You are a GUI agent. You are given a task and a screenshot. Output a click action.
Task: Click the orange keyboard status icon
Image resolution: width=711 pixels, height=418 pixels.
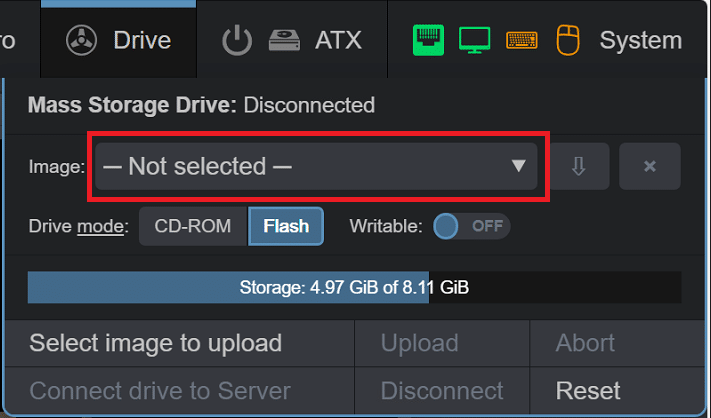(x=522, y=40)
